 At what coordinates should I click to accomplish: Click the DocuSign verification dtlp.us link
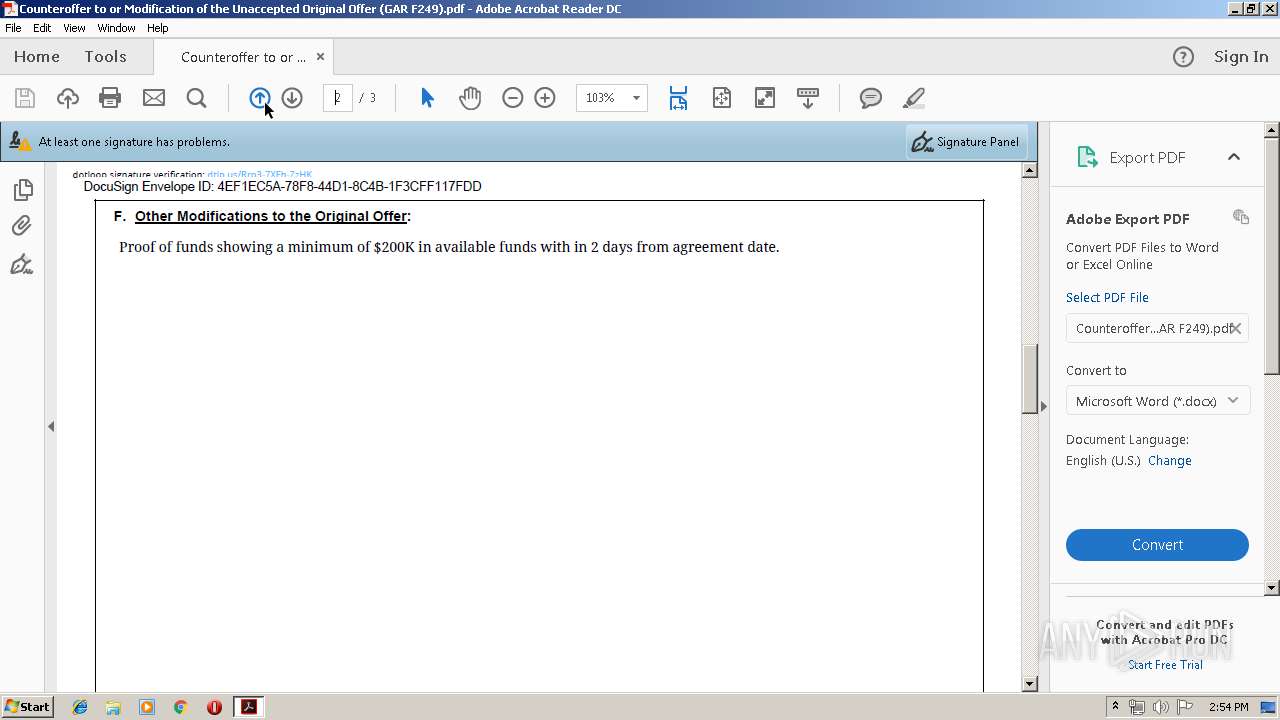click(x=260, y=174)
